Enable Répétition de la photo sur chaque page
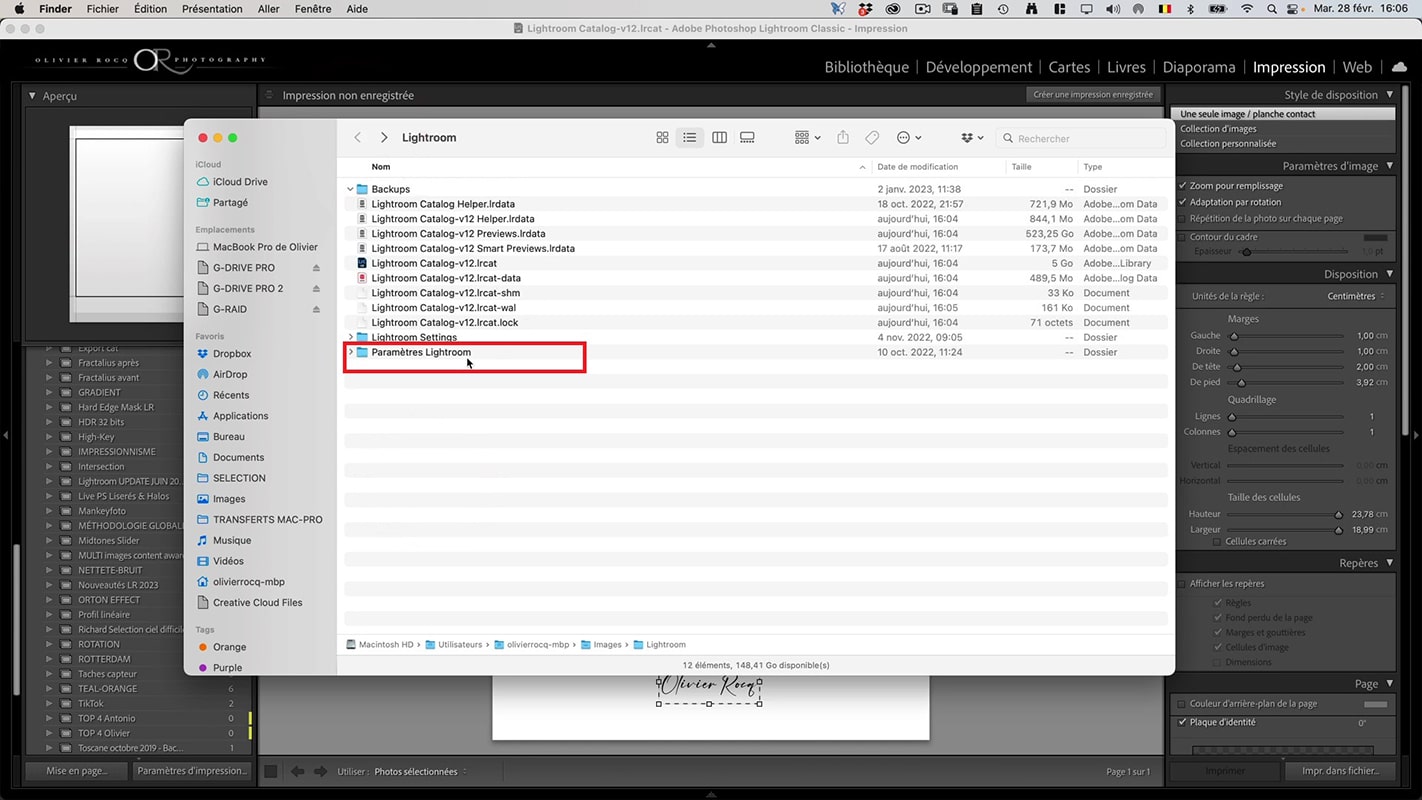Viewport: 1422px width, 800px height. (x=1183, y=219)
